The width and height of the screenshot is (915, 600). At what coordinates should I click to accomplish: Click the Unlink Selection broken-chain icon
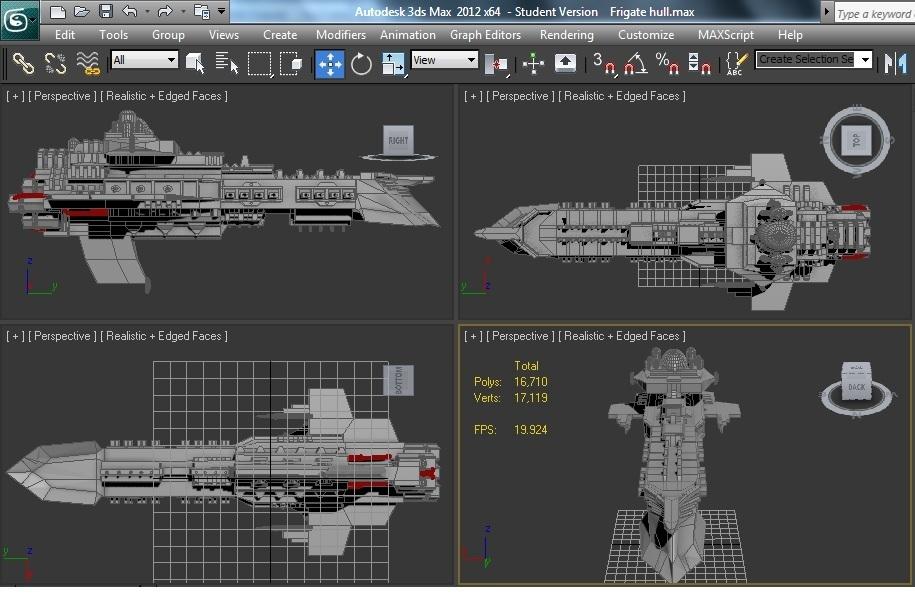pyautogui.click(x=55, y=63)
